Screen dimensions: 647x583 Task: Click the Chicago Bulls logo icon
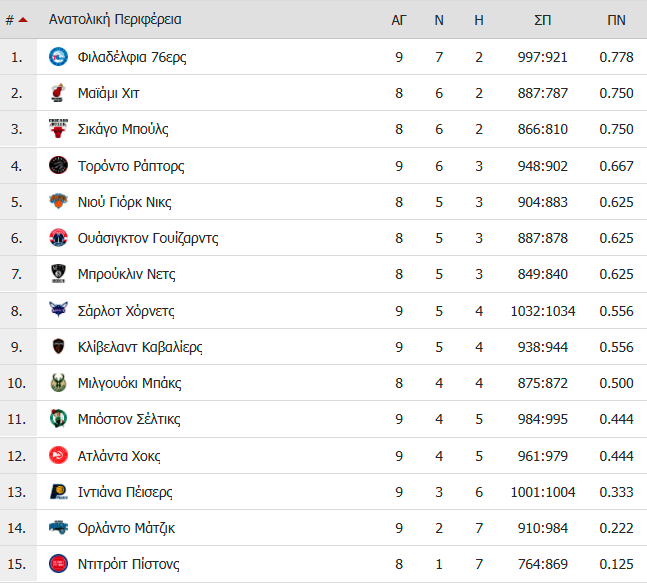pyautogui.click(x=58, y=129)
